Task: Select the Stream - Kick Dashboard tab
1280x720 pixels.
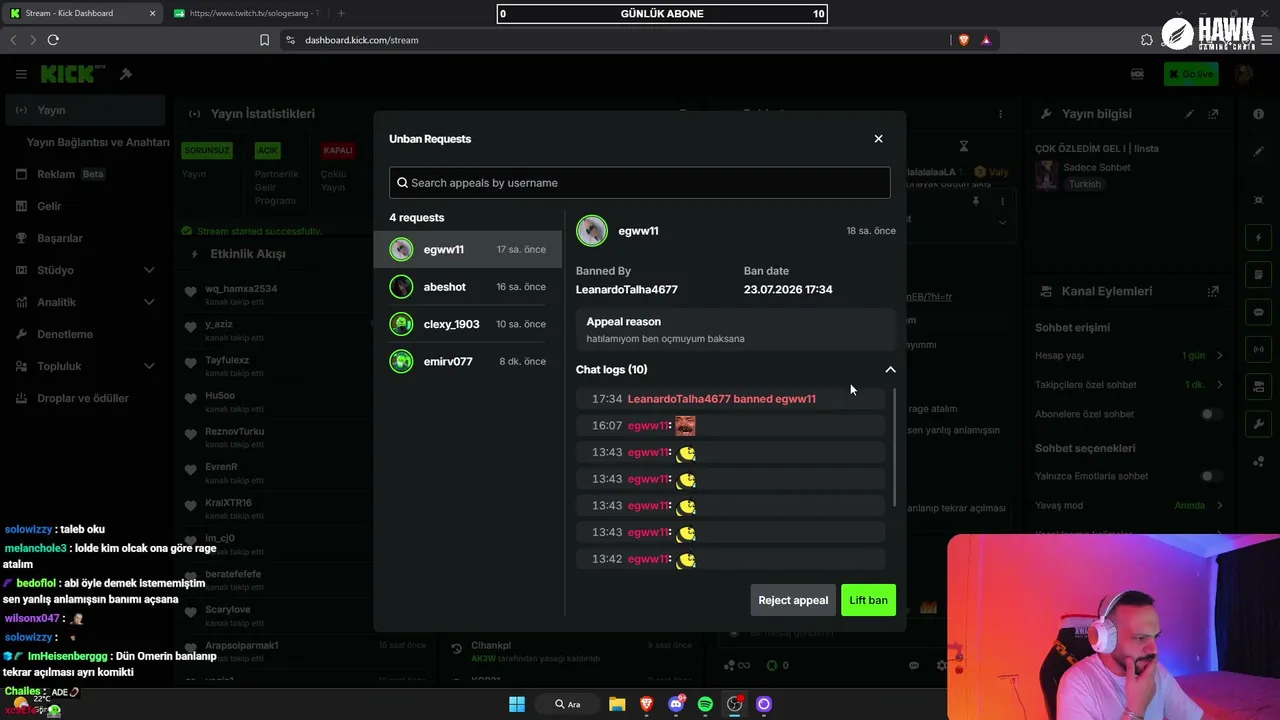Action: pyautogui.click(x=83, y=13)
